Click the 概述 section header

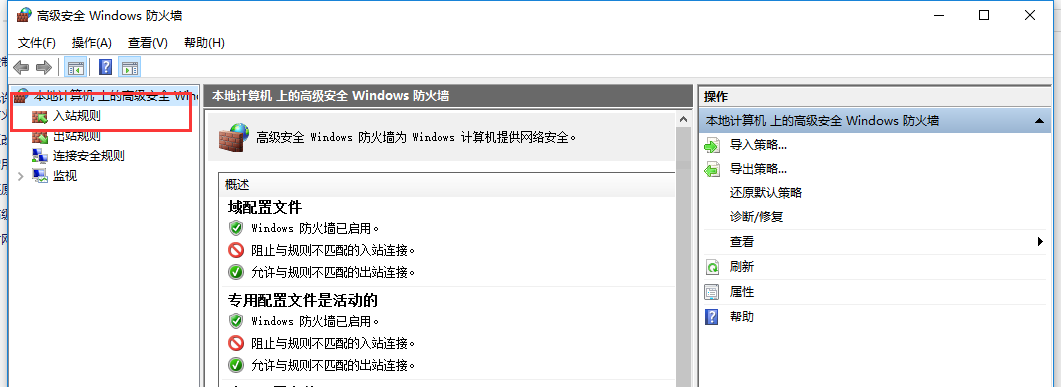(x=237, y=185)
